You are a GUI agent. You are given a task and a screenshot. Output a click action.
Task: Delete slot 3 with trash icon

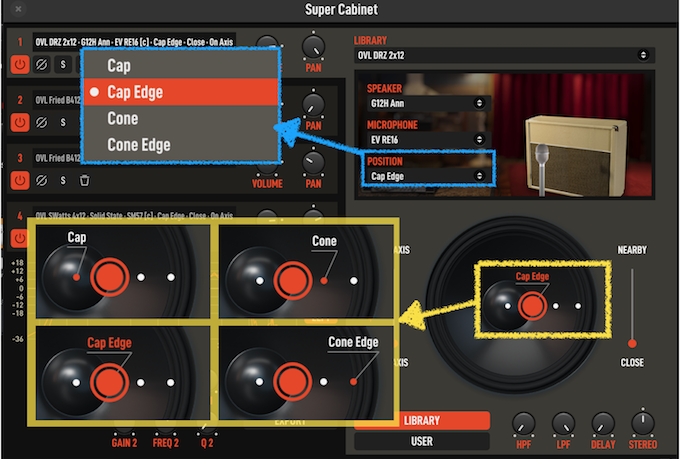tap(85, 180)
